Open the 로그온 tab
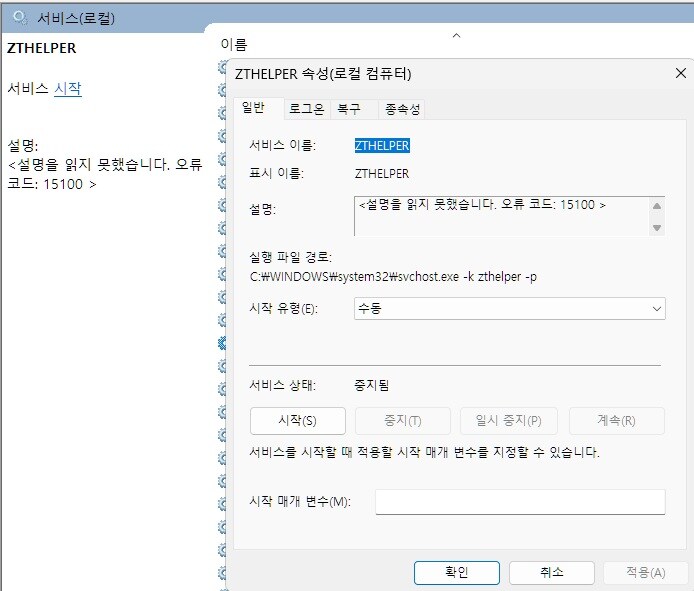The height and width of the screenshot is (591, 694). pos(306,109)
